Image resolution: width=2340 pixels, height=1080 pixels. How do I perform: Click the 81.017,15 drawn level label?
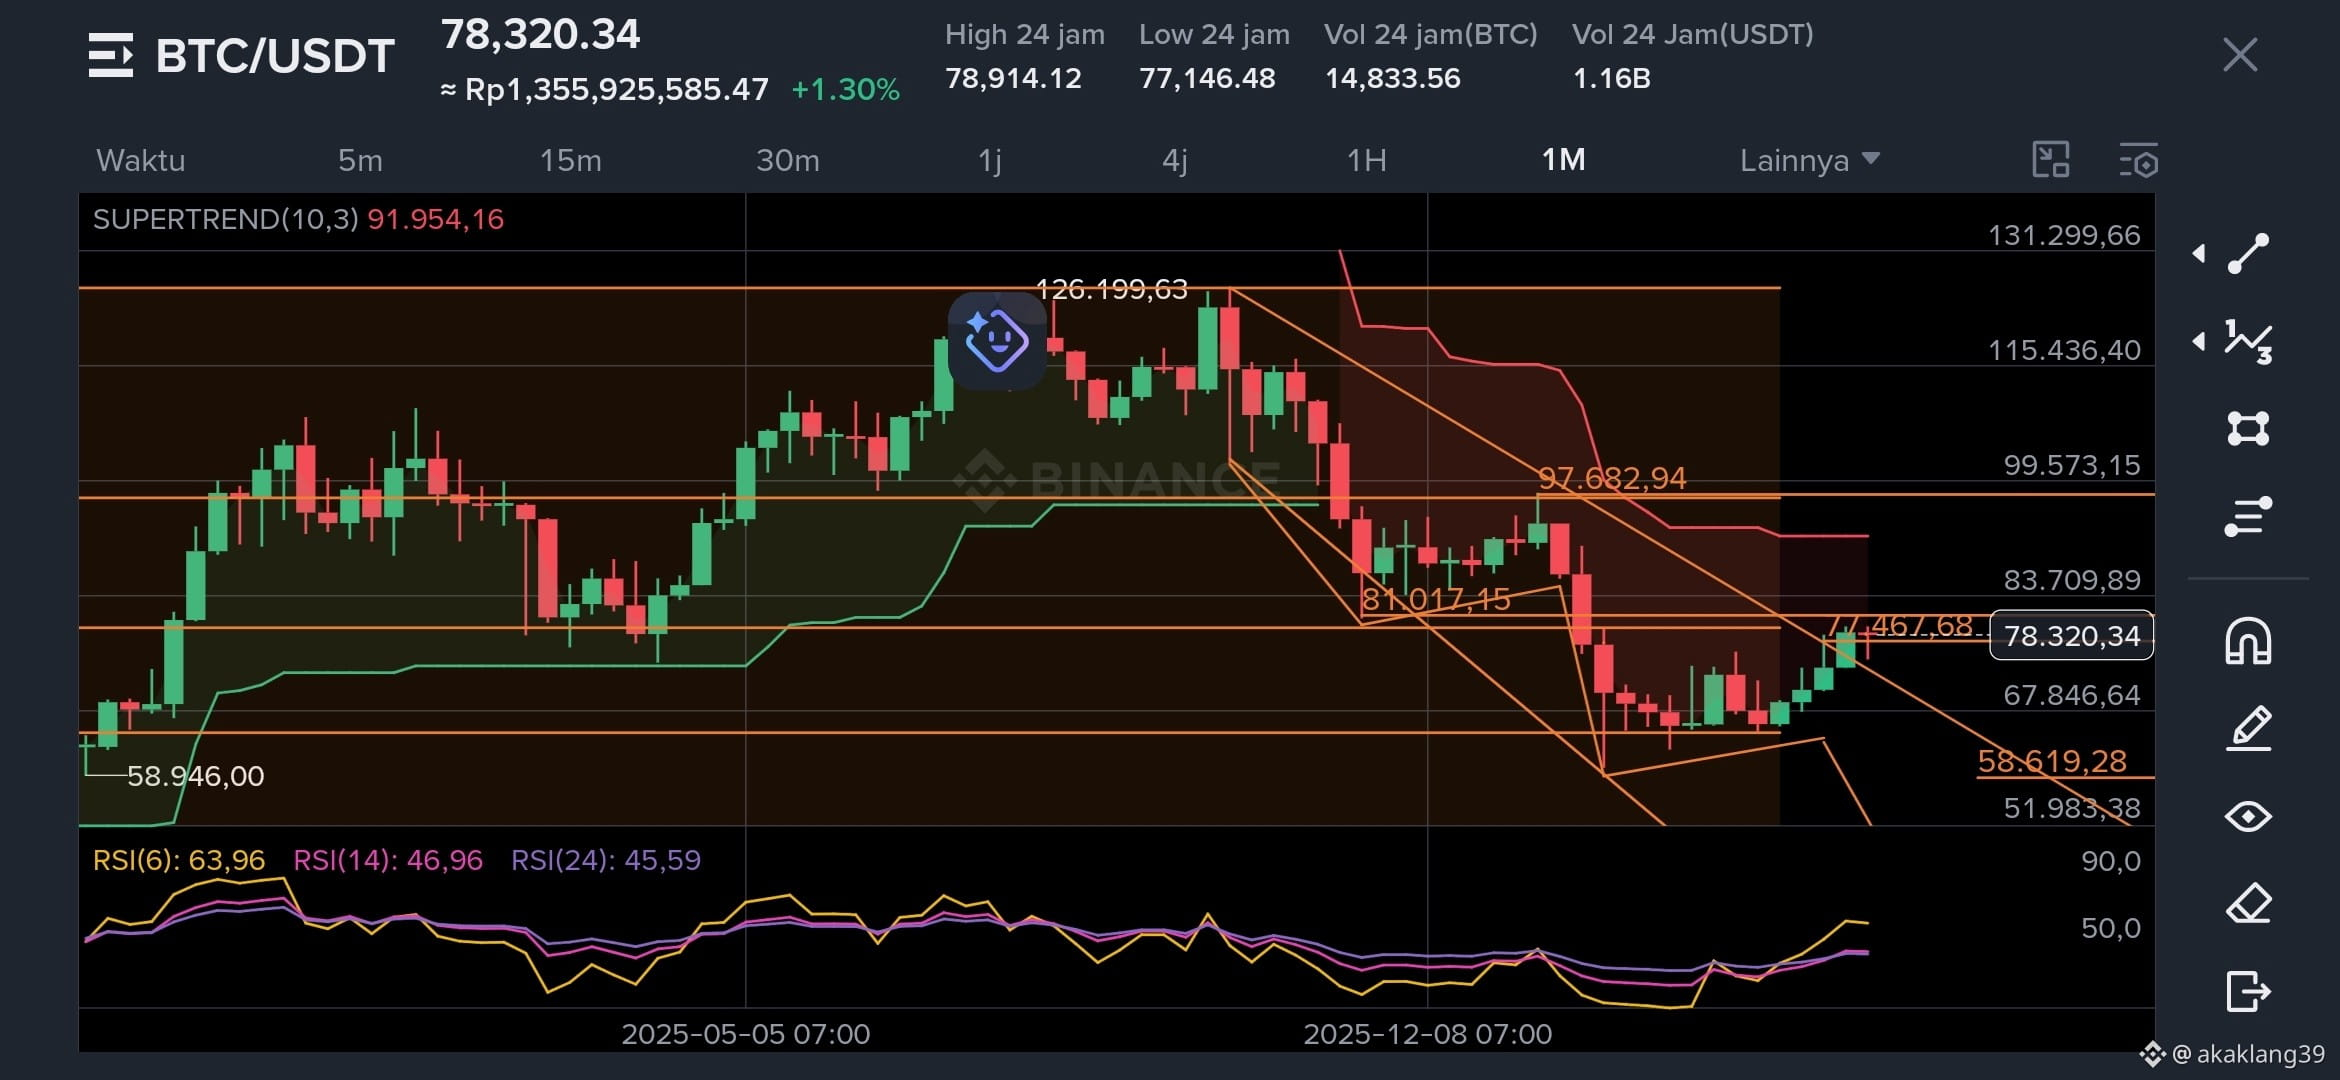(x=1436, y=599)
